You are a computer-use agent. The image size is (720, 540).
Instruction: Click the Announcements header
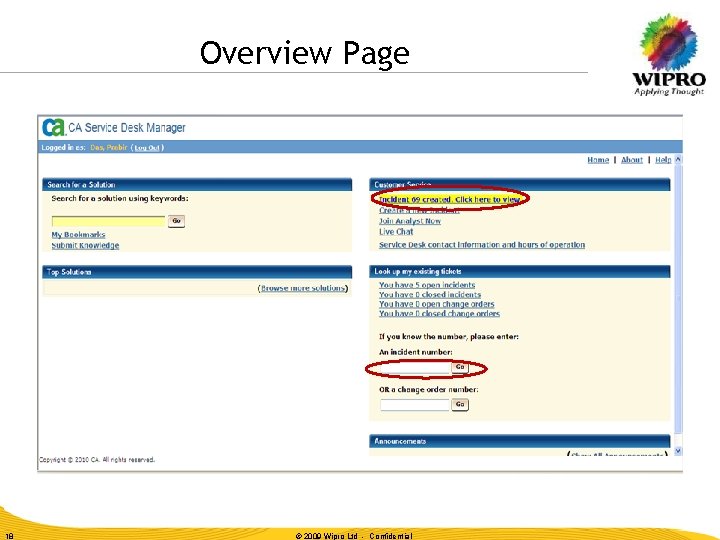click(x=520, y=441)
